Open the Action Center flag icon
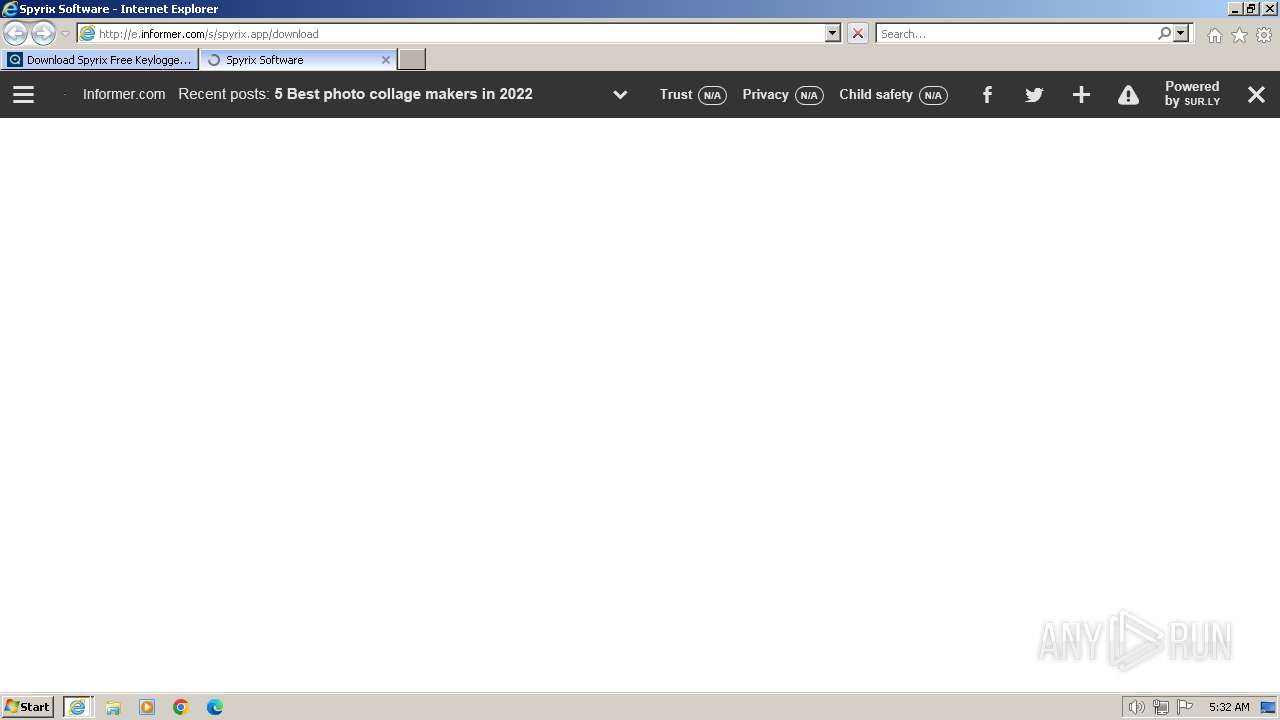1280x720 pixels. coord(1185,707)
